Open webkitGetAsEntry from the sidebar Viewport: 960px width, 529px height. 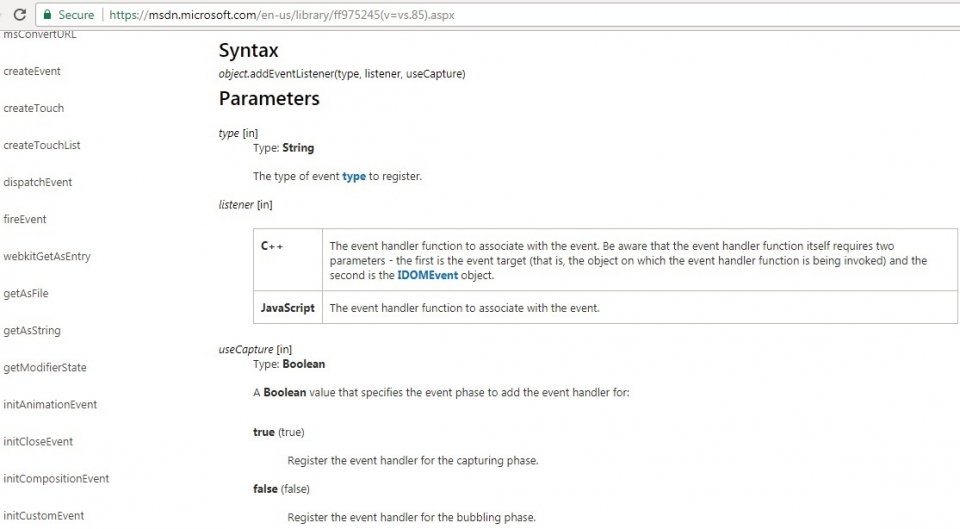(47, 256)
